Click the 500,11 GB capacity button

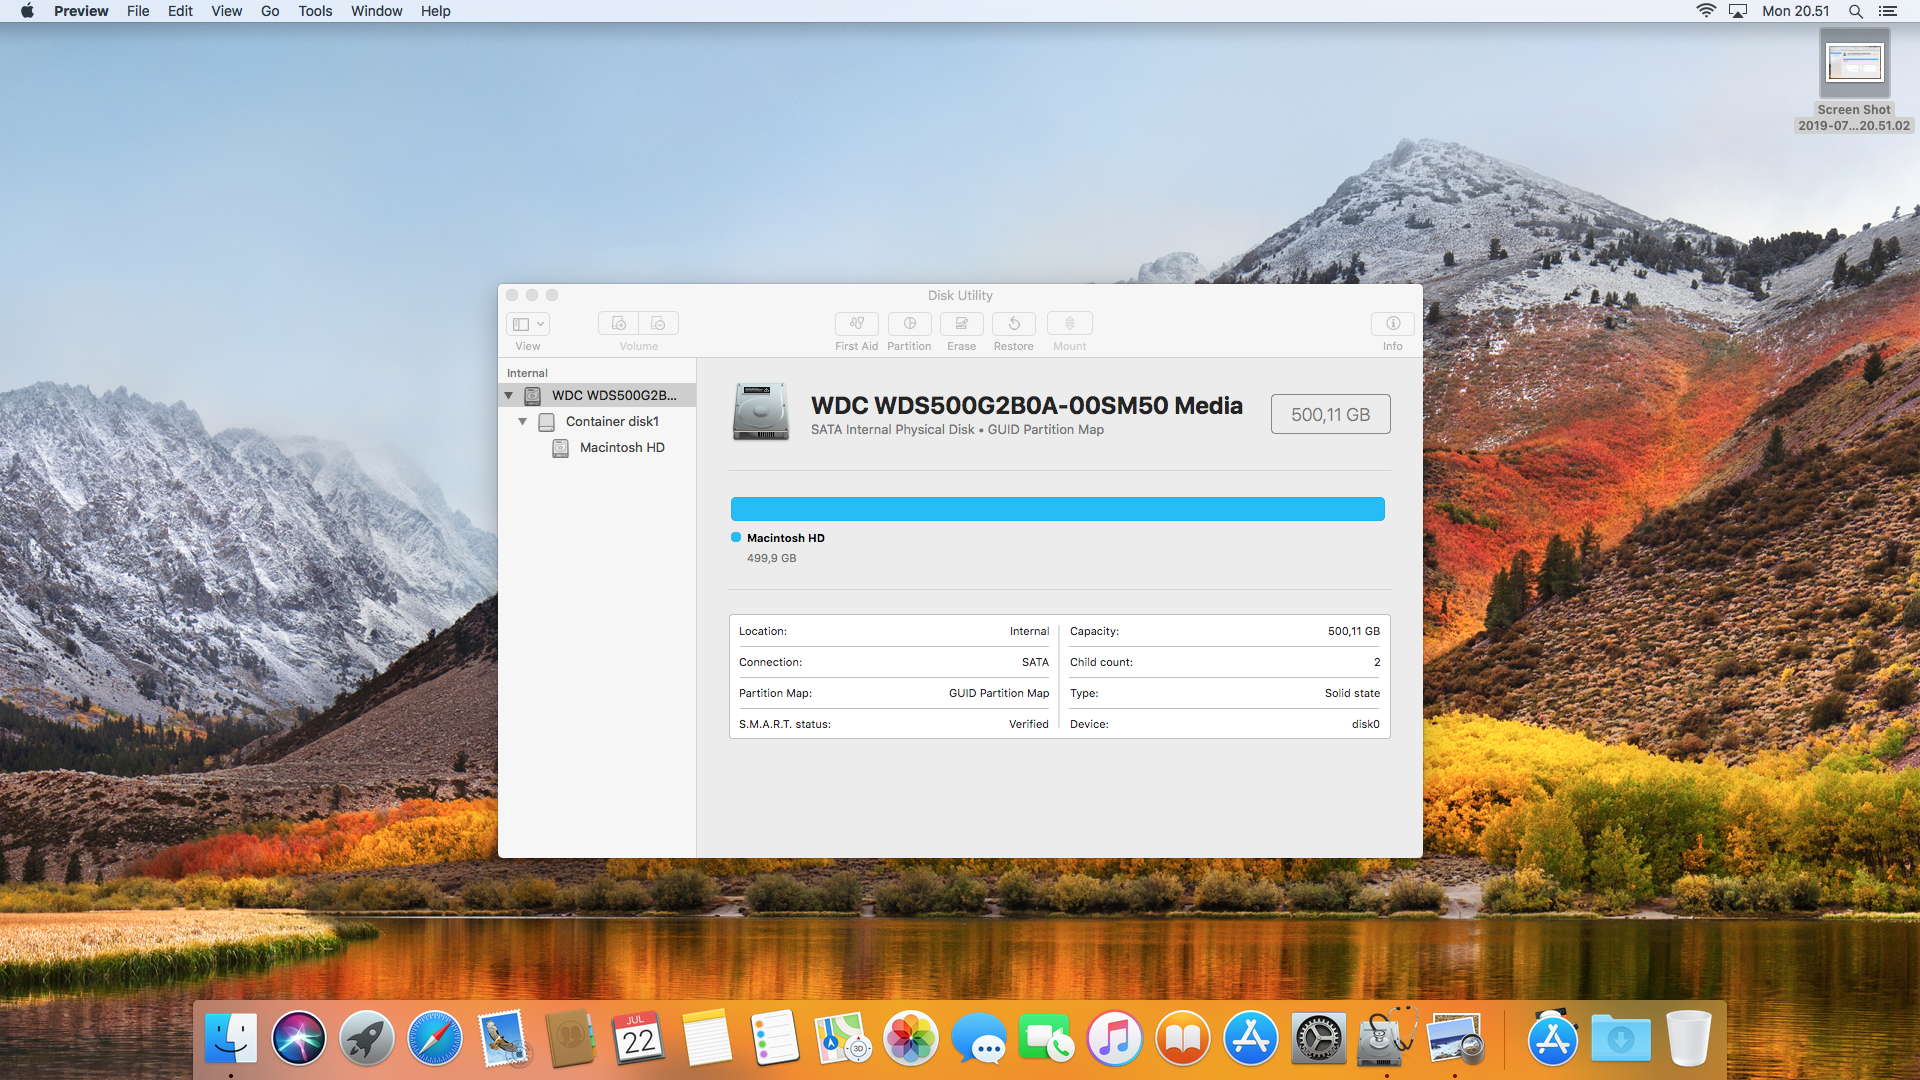[x=1329, y=414]
